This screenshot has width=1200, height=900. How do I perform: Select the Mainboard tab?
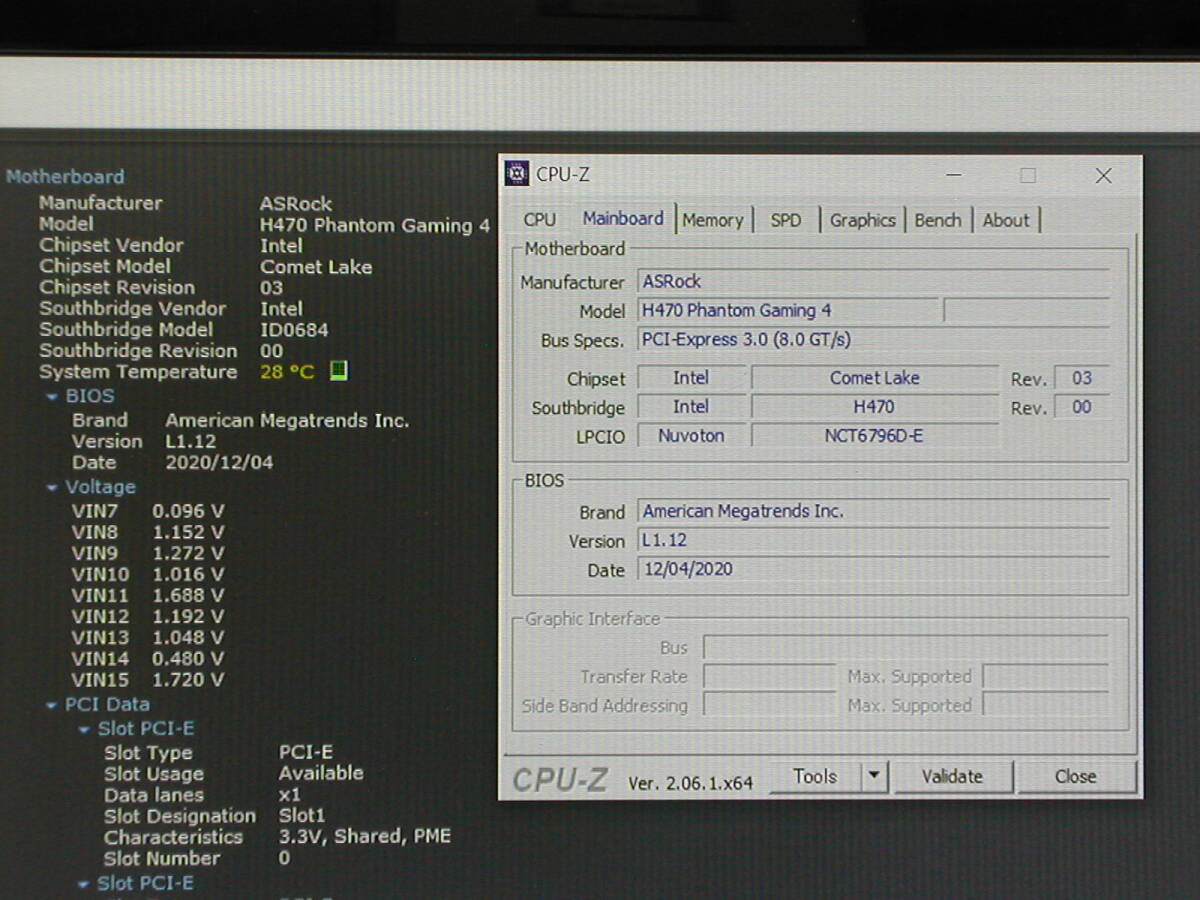623,218
